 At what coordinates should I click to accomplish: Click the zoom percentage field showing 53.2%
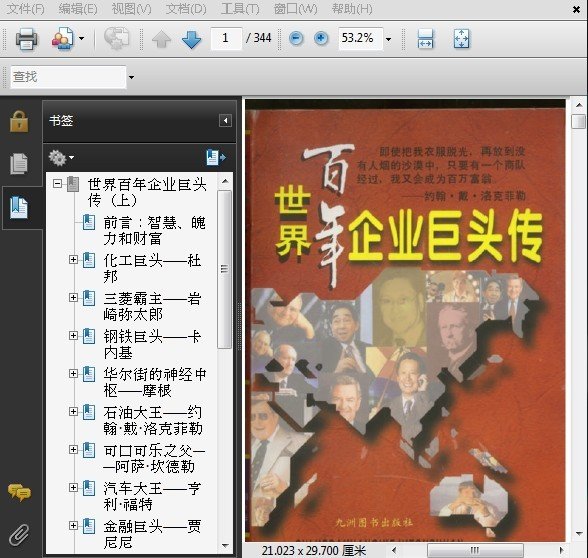[x=360, y=38]
